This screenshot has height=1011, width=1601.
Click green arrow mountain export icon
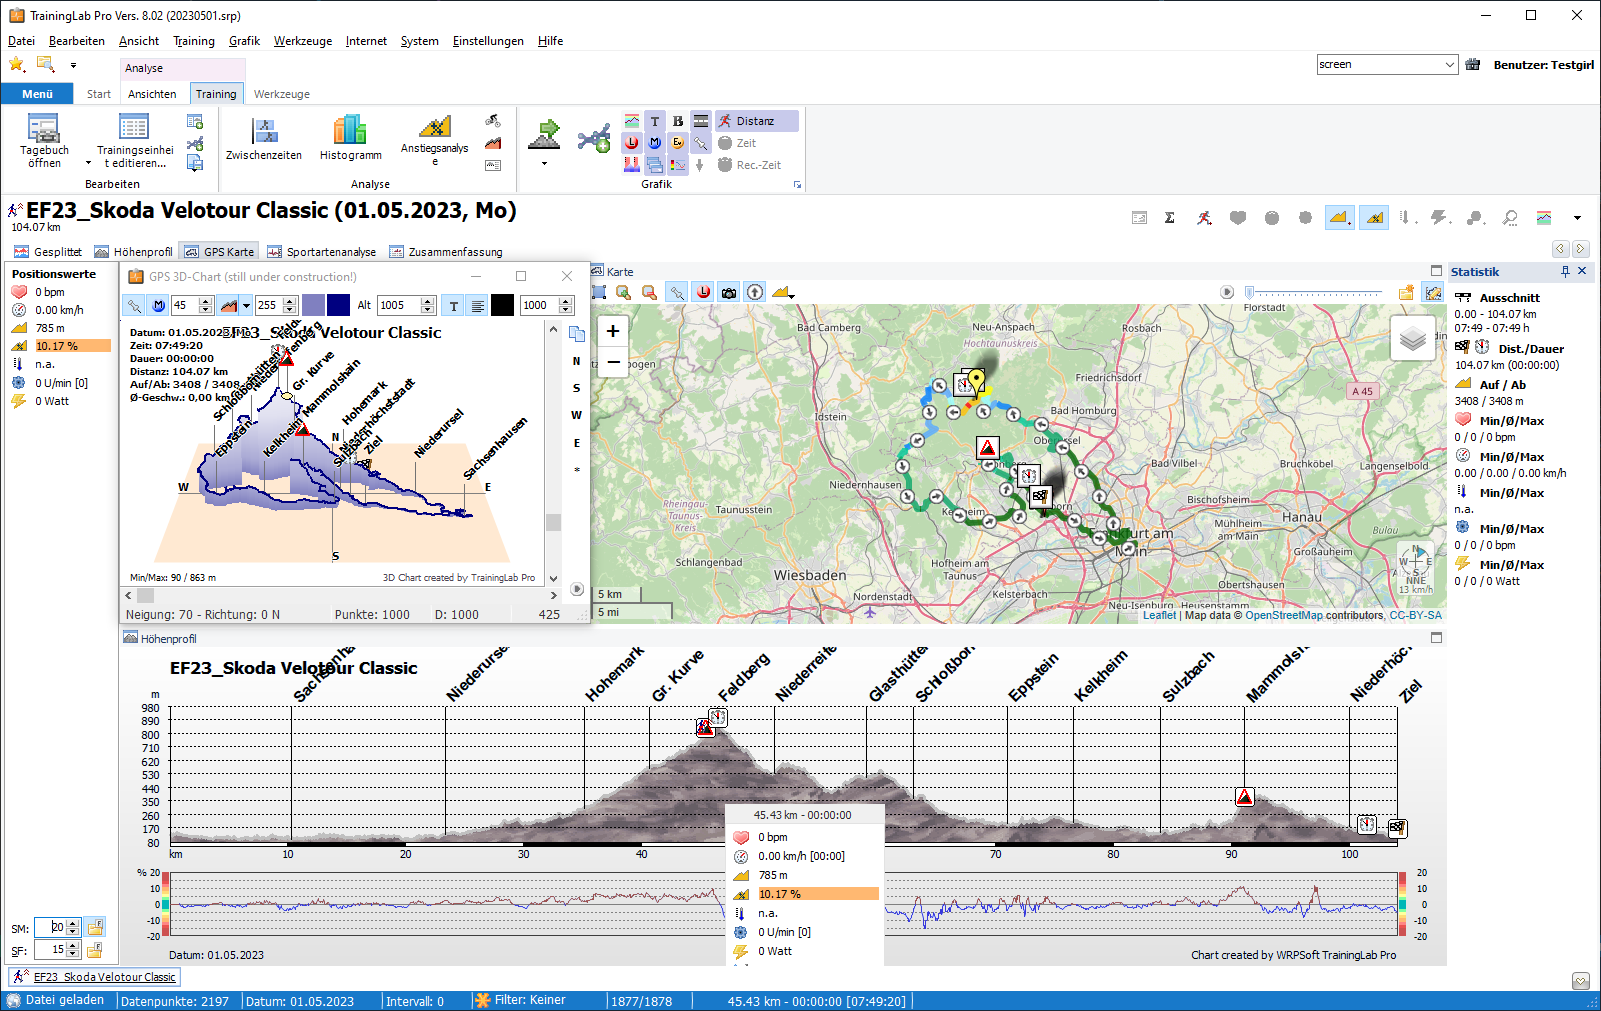click(x=545, y=134)
